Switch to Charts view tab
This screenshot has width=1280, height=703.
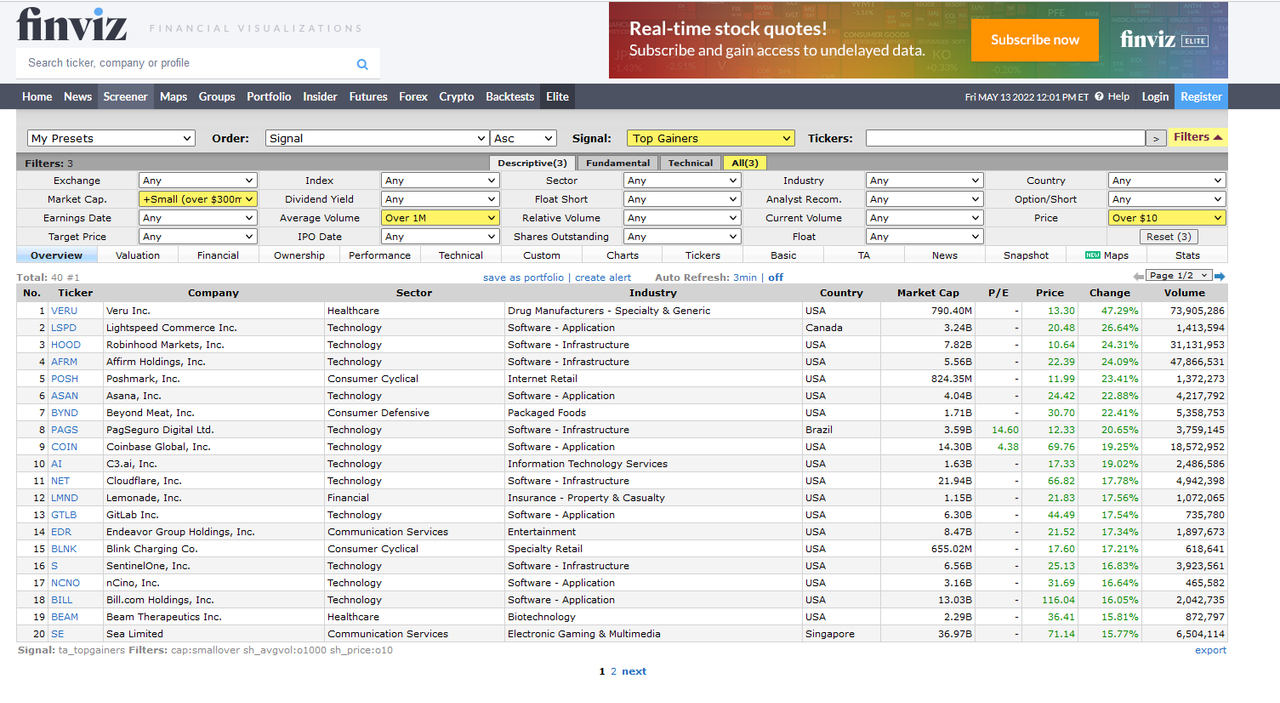click(622, 256)
